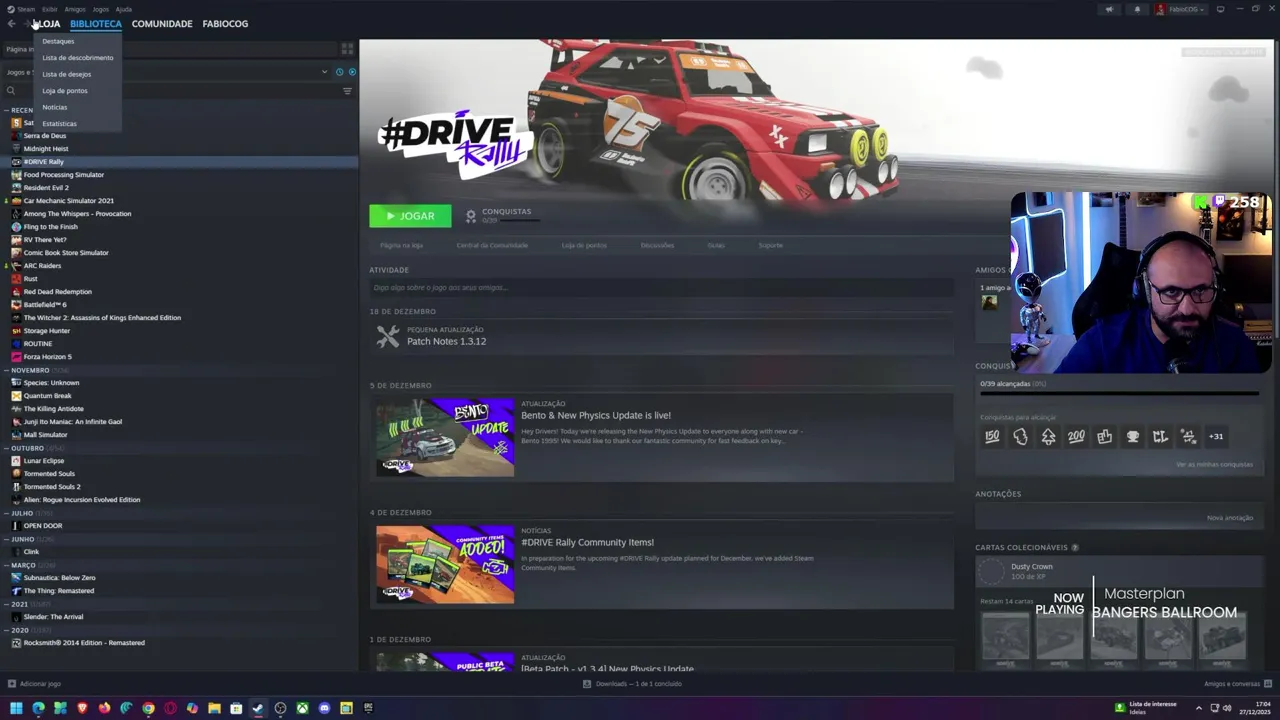Open the Ajuda menu
Image resolution: width=1280 pixels, height=720 pixels.
(124, 9)
